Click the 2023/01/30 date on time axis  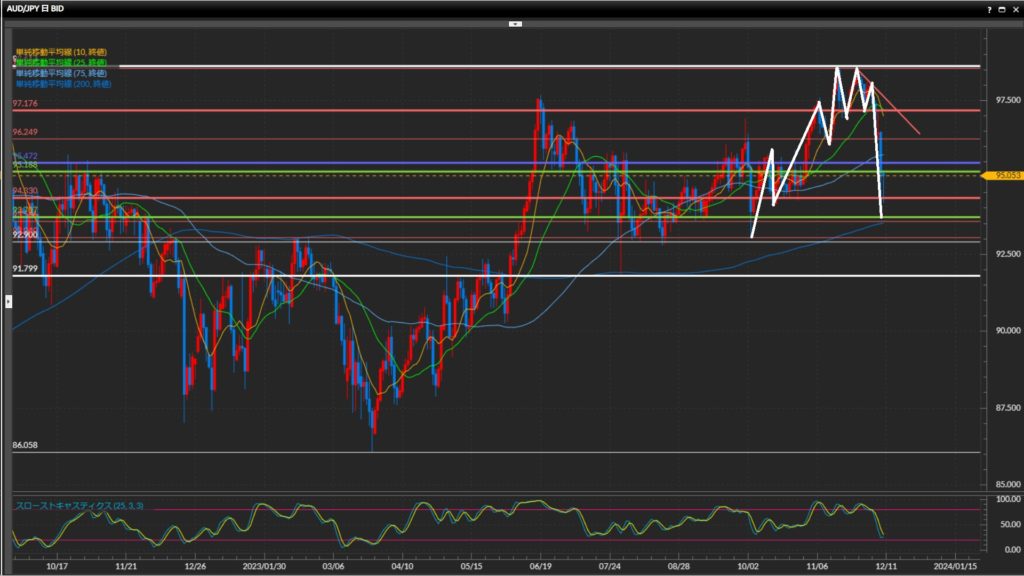266,565
